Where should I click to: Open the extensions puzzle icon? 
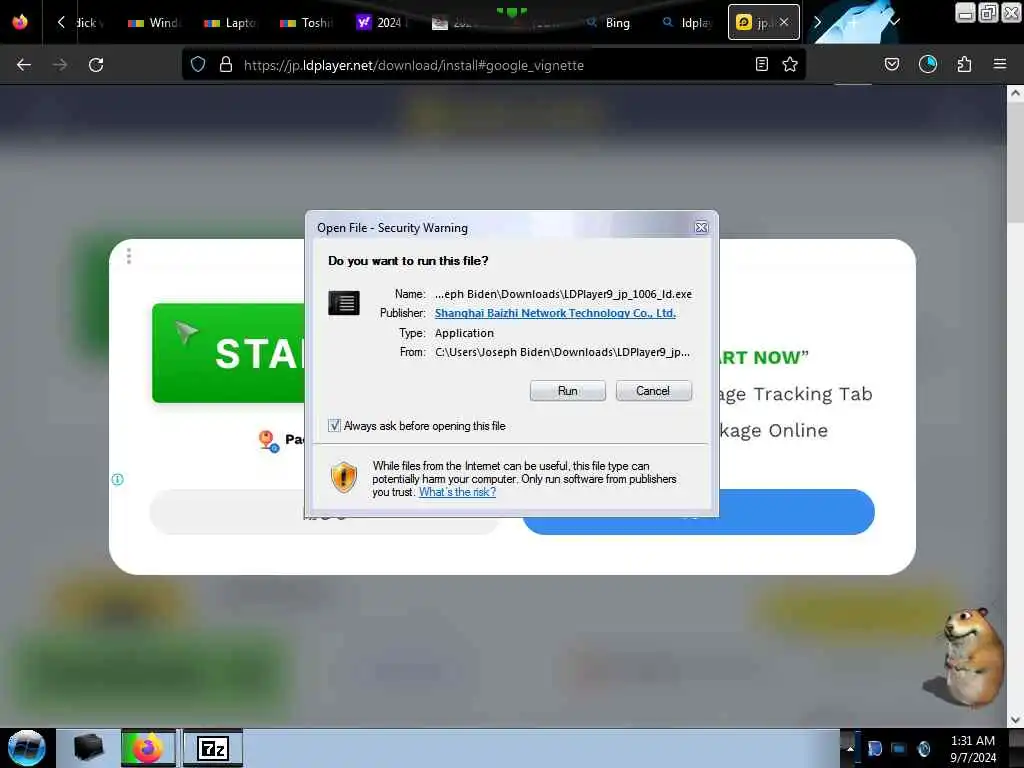point(965,64)
